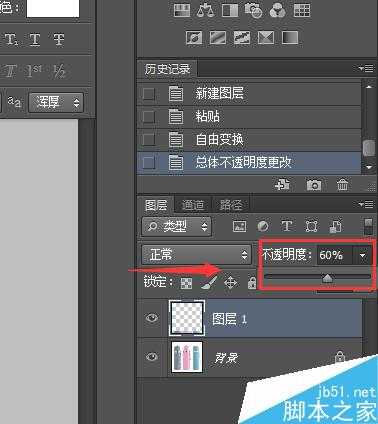Click the white text color swatch
This screenshot has height=424, width=378.
click(x=53, y=8)
